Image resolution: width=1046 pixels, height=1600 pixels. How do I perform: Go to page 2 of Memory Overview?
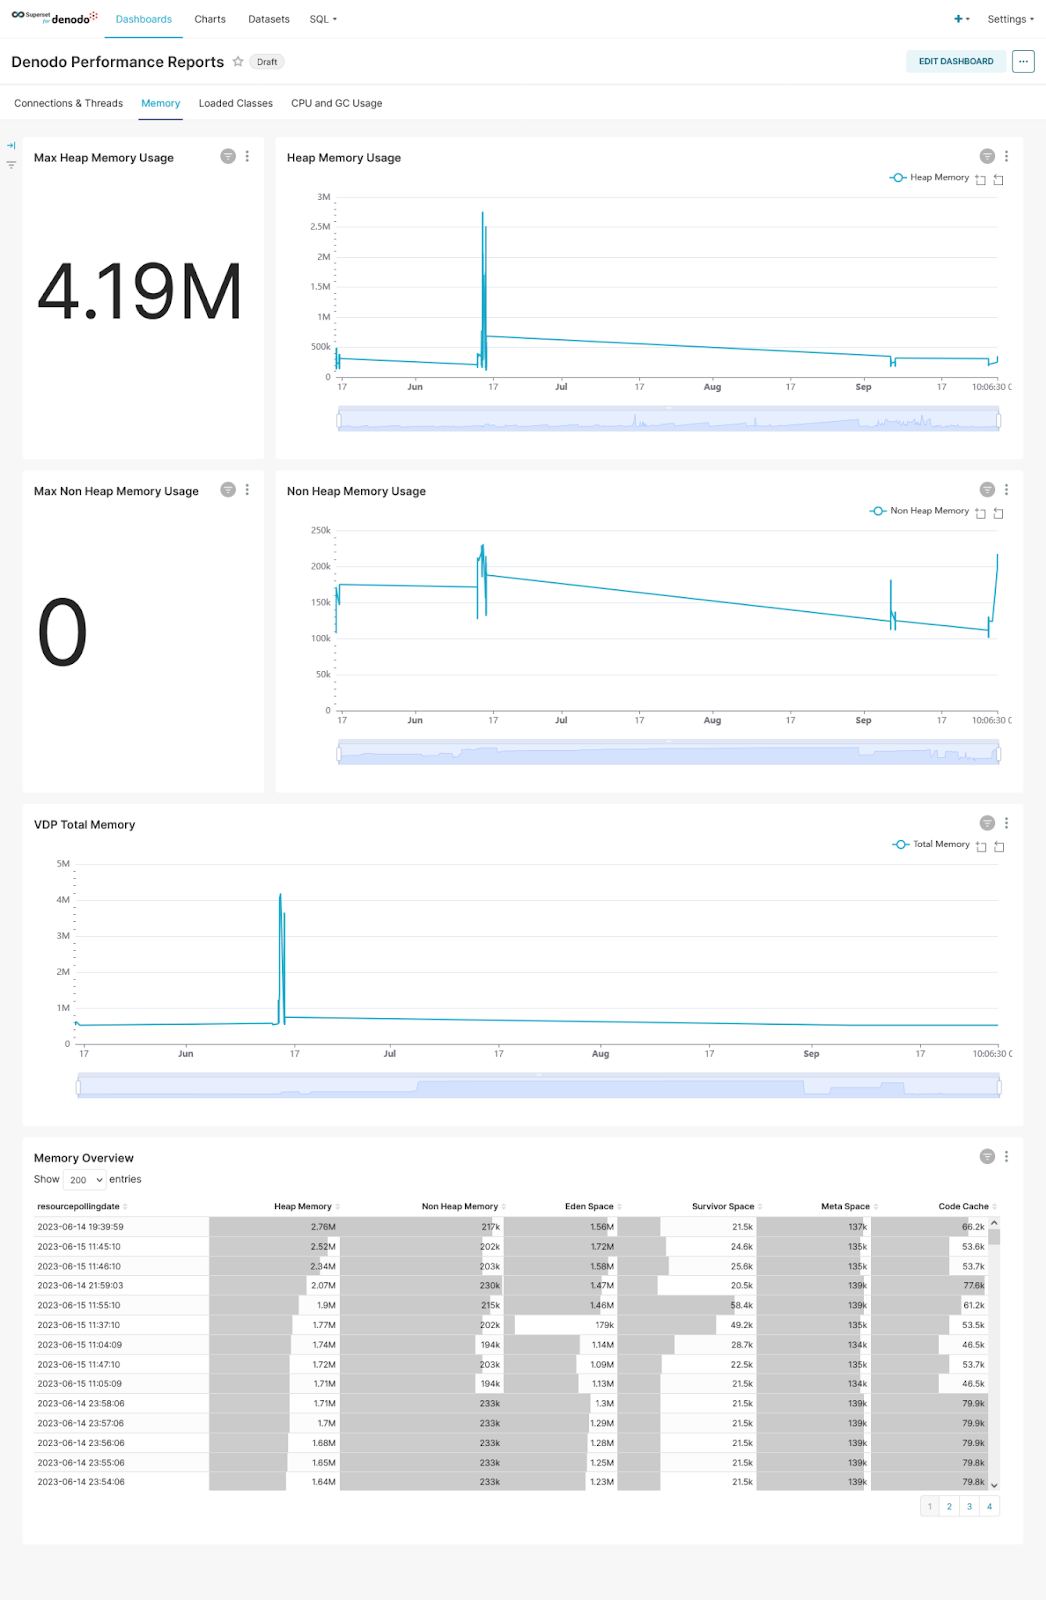(949, 1506)
